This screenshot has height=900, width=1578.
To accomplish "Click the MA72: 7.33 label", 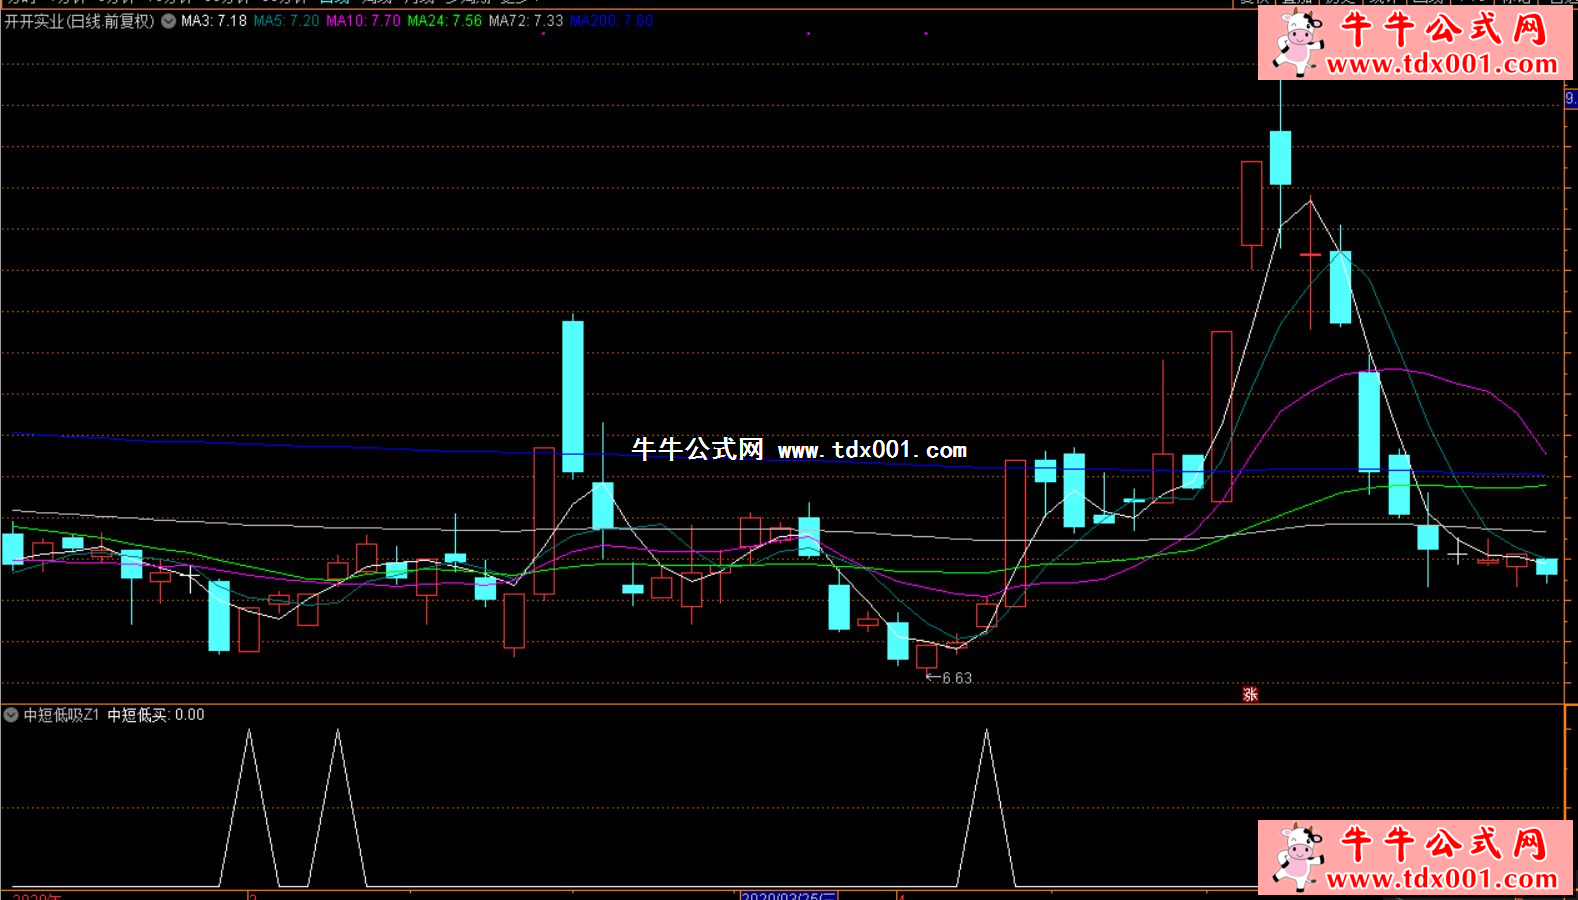I will pos(526,21).
